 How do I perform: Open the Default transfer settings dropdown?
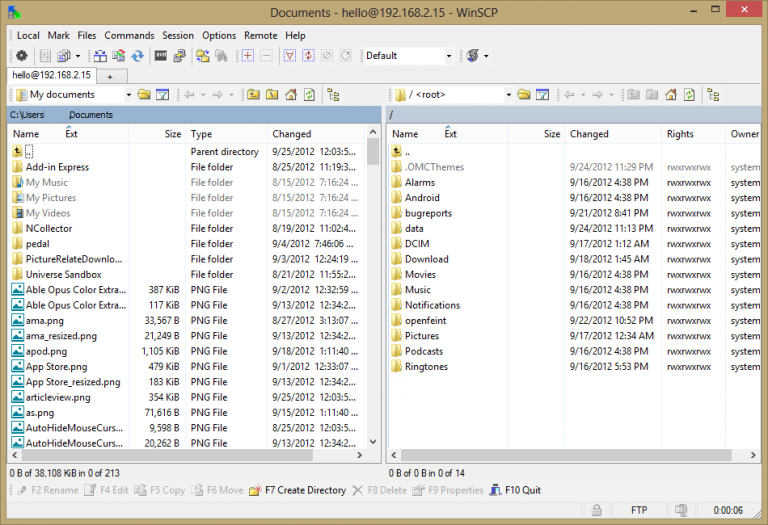pos(449,56)
